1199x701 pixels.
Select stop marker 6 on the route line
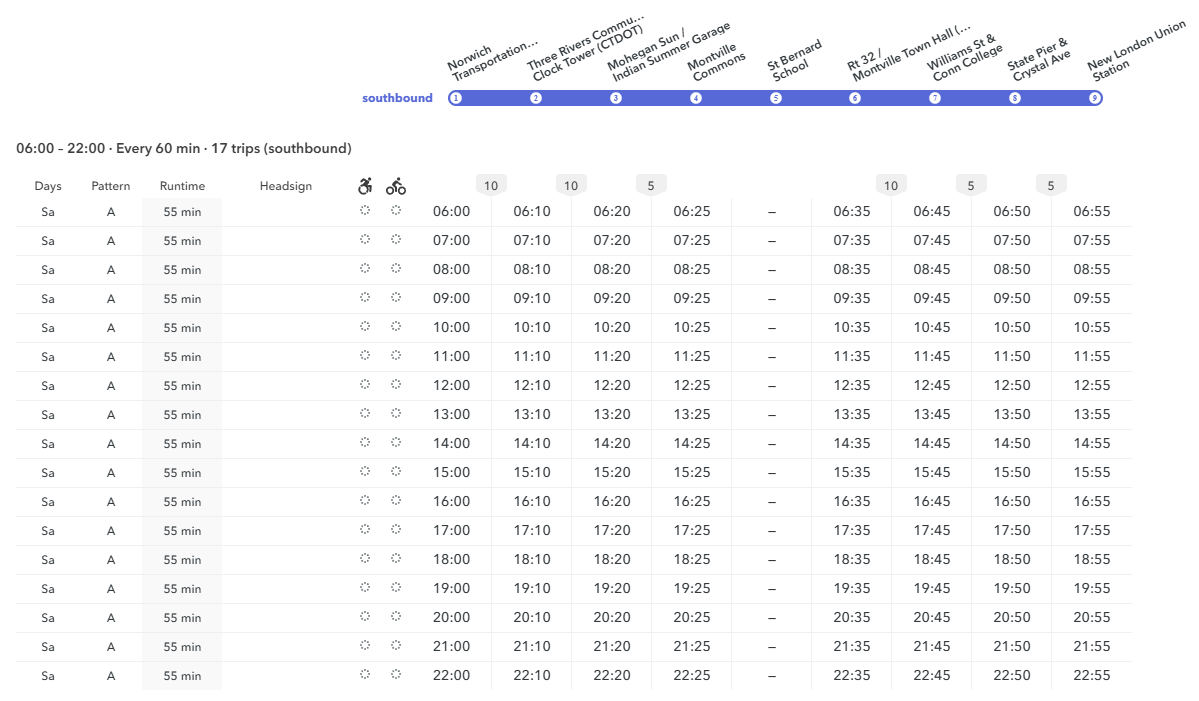pyautogui.click(x=855, y=98)
